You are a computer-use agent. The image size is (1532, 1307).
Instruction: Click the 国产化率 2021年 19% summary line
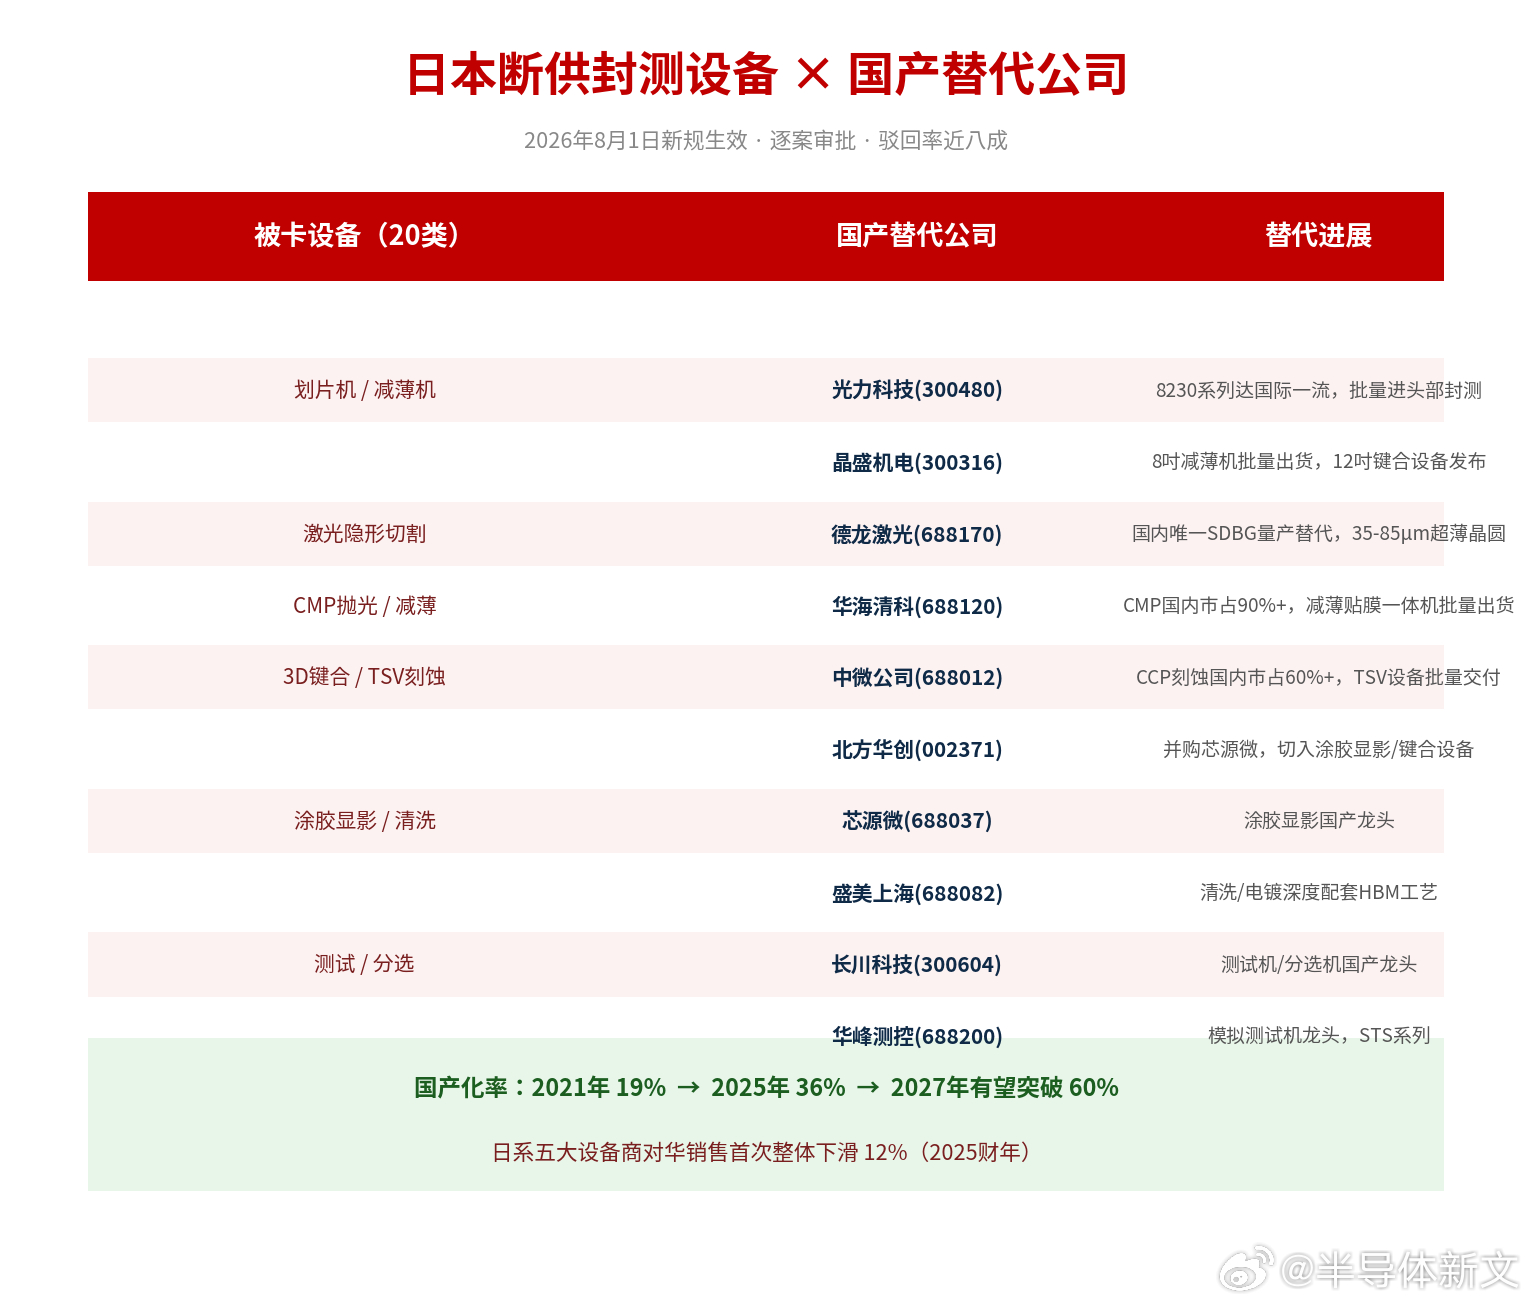(x=766, y=1088)
